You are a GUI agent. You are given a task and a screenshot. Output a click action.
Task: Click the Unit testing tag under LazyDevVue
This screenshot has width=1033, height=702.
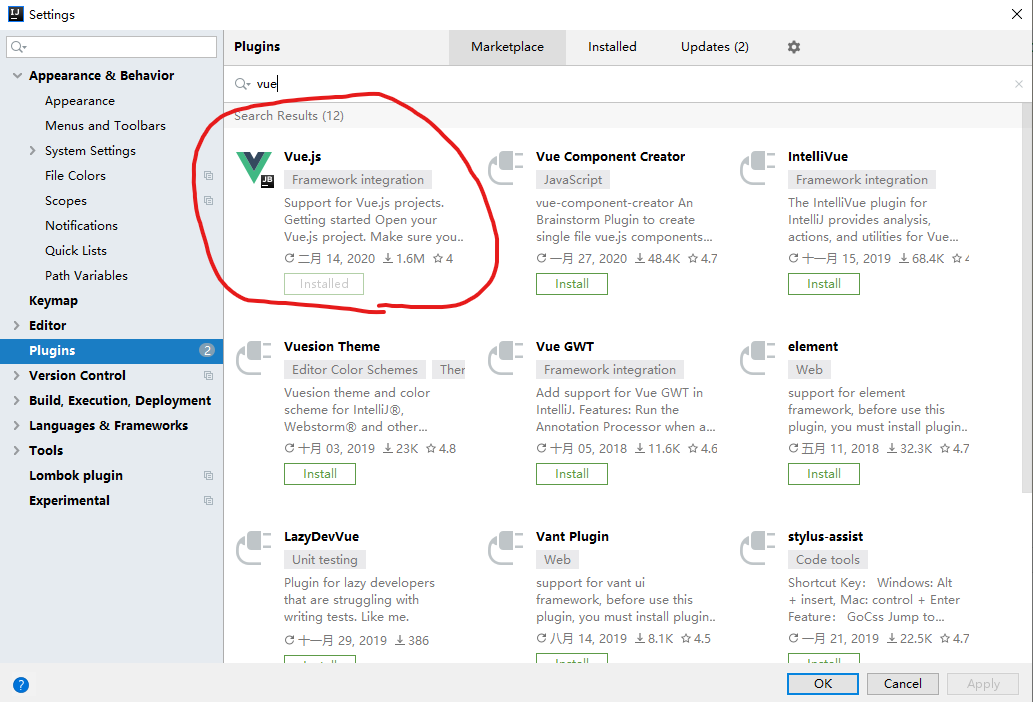pyautogui.click(x=325, y=560)
